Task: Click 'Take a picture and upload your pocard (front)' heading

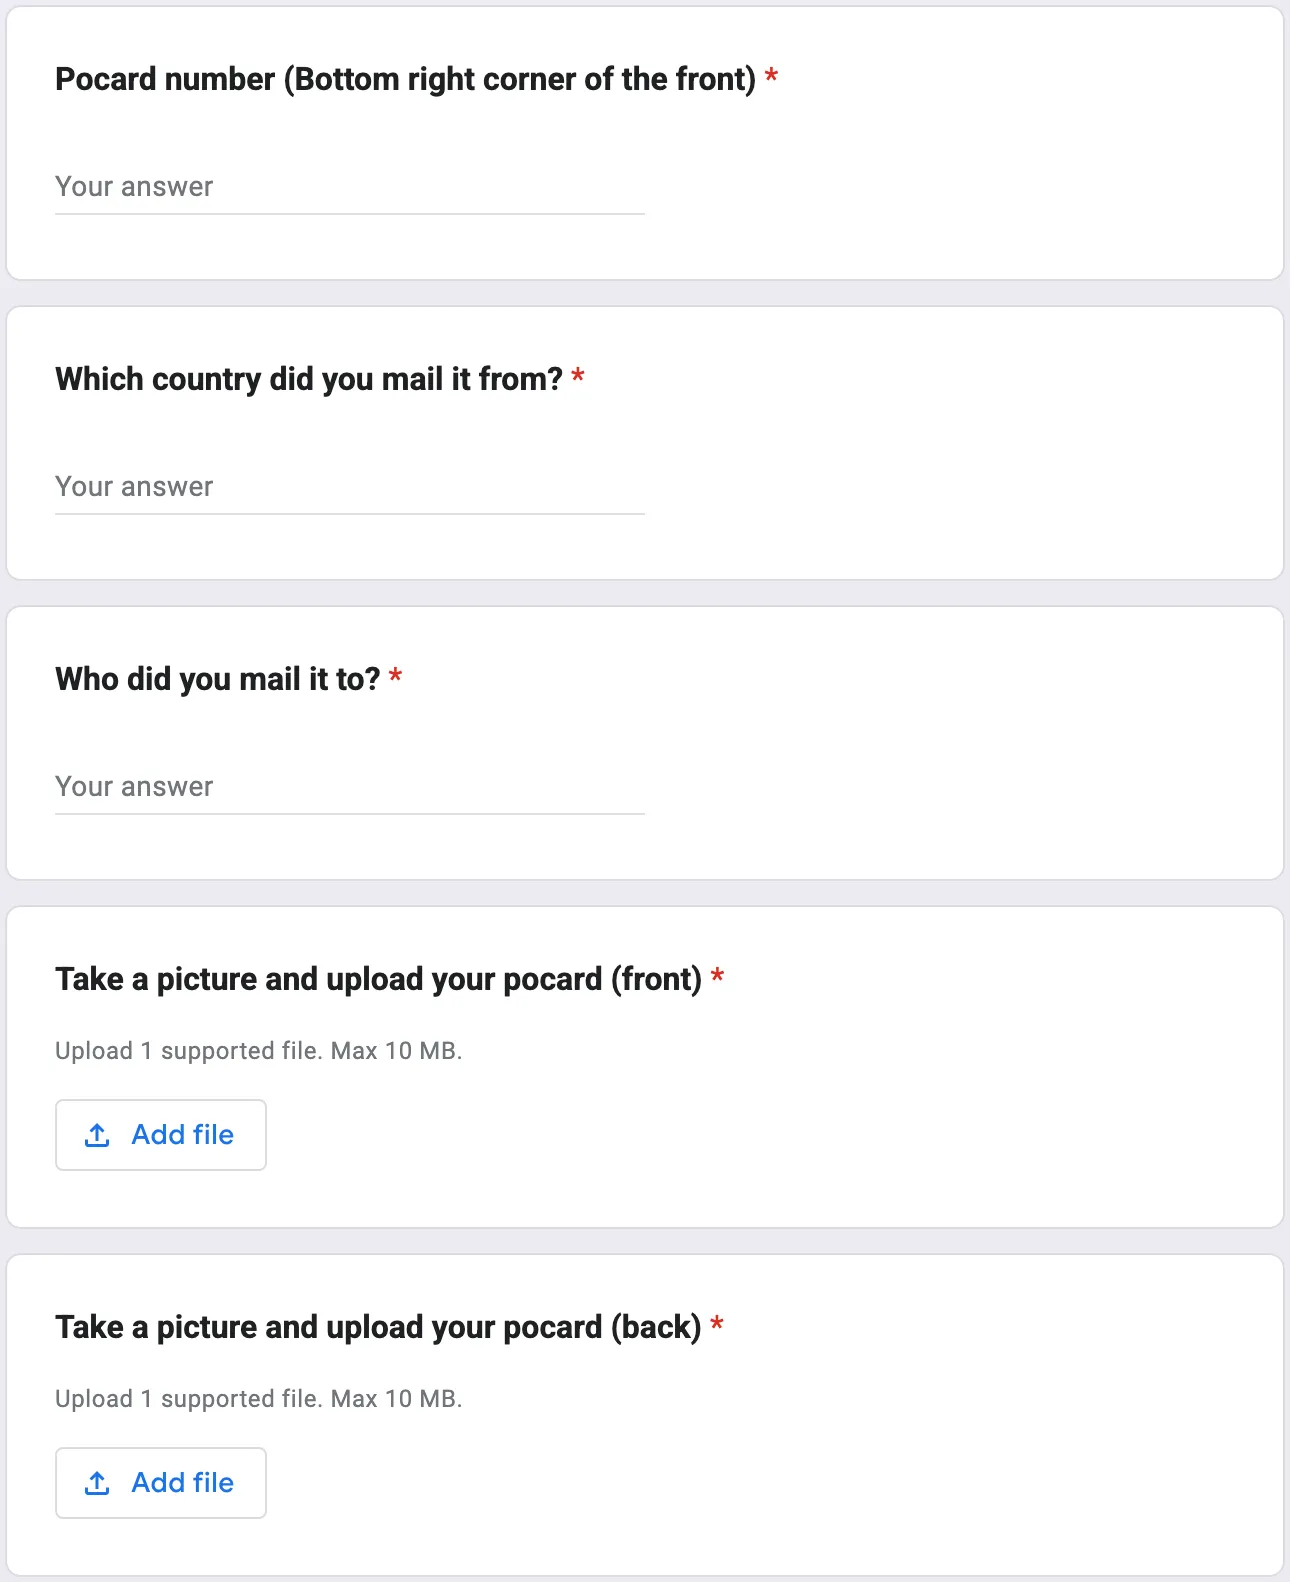Action: tap(379, 979)
